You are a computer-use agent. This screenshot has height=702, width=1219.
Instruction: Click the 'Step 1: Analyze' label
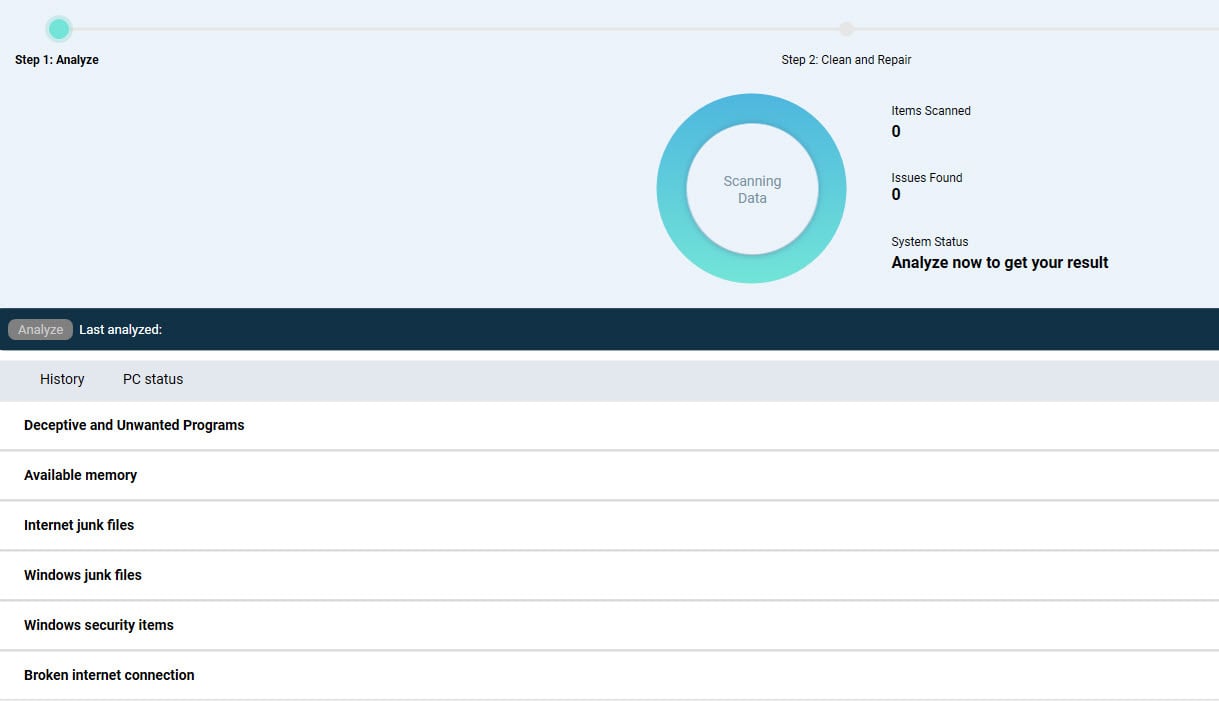coord(57,60)
